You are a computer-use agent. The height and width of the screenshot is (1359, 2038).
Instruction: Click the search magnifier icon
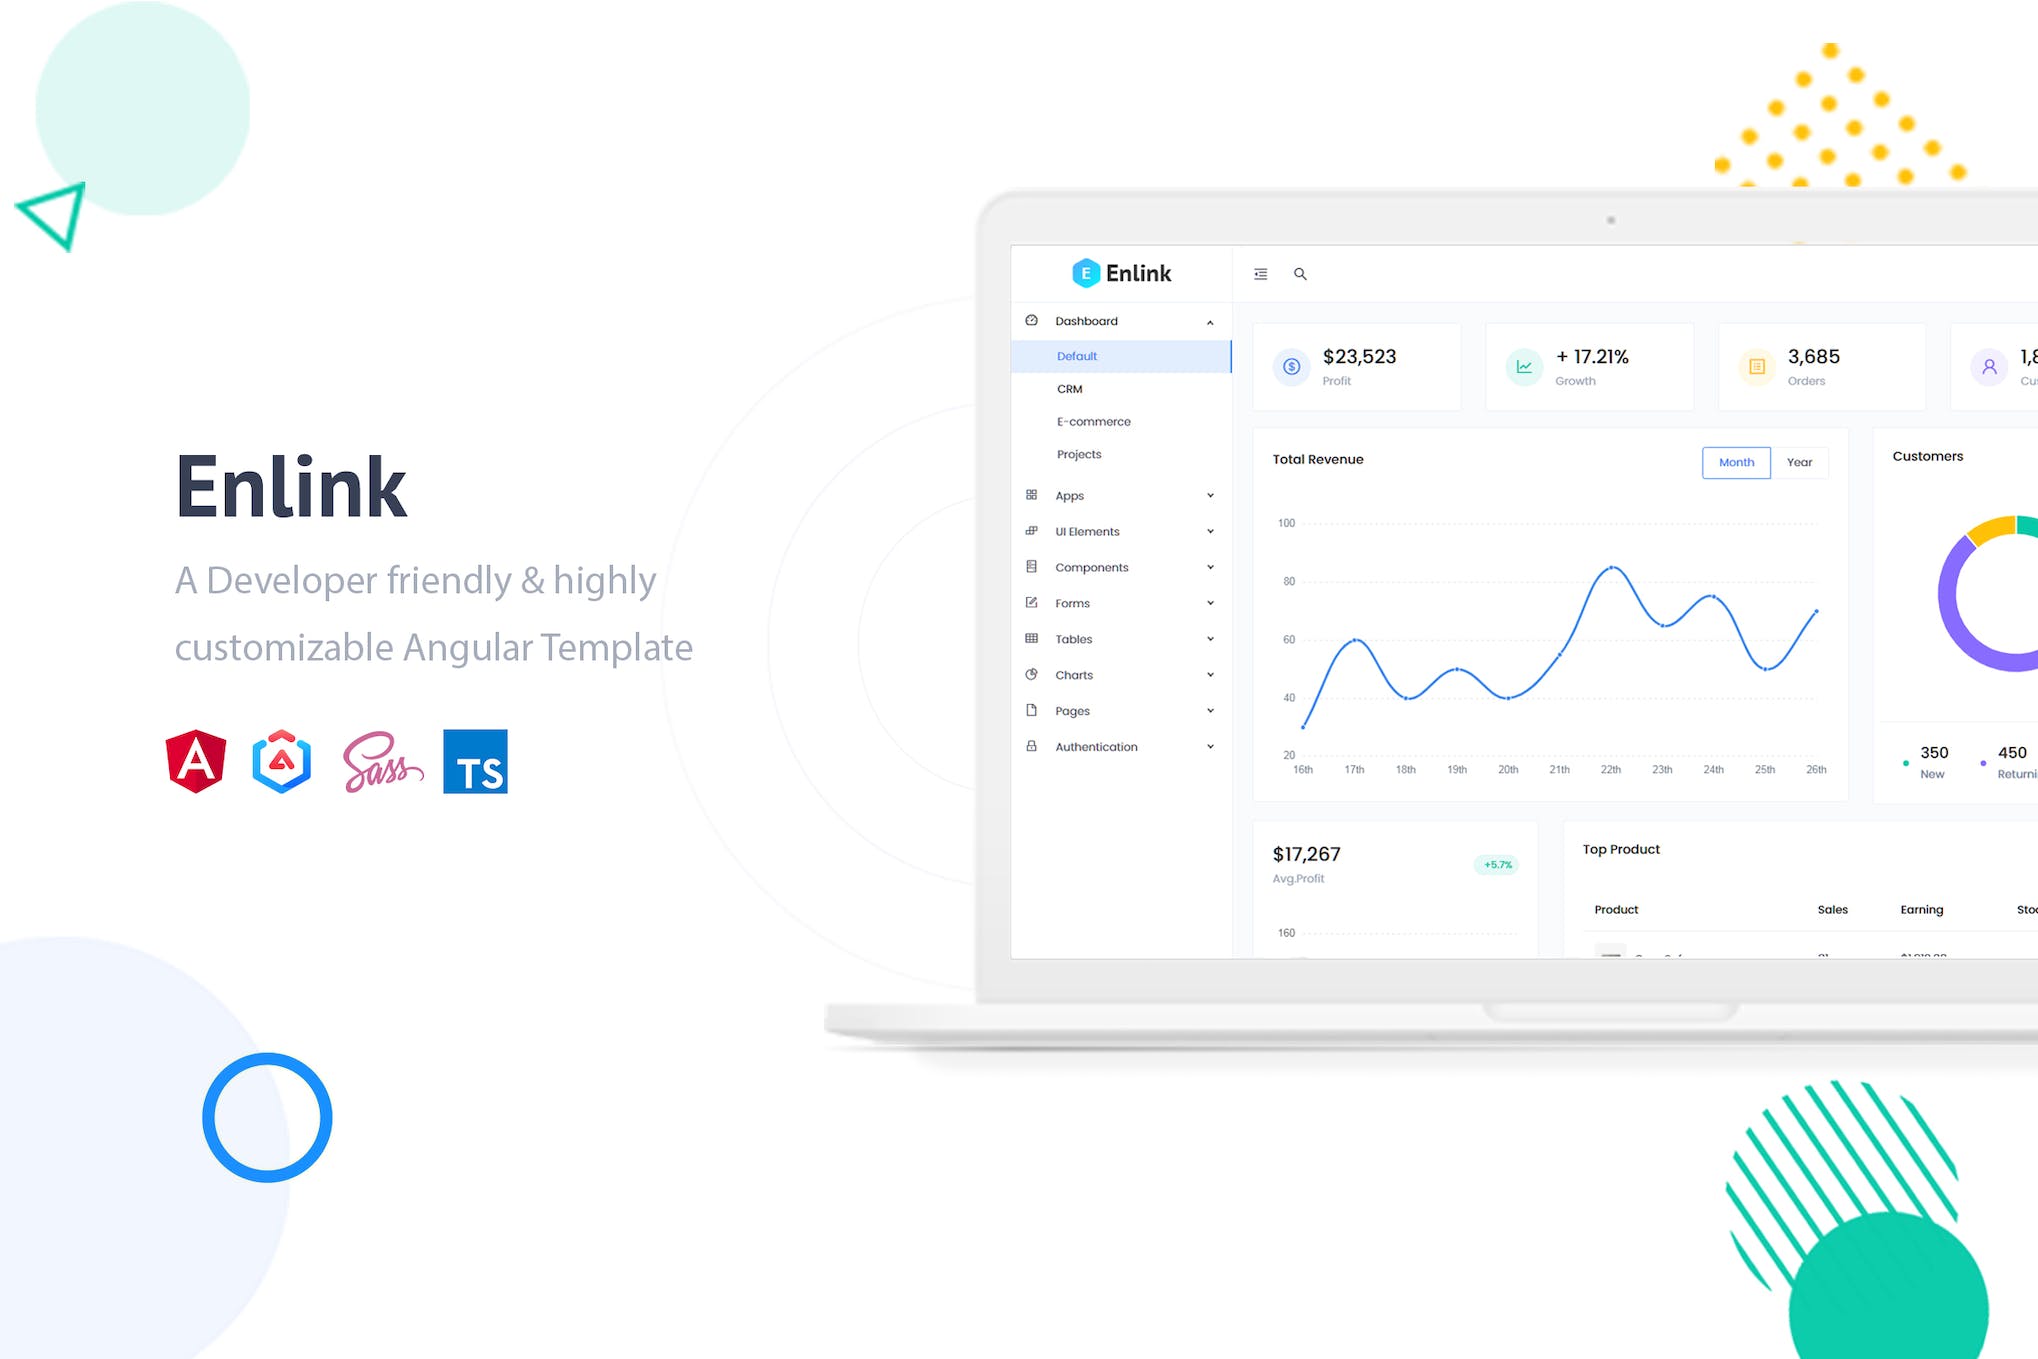coord(1300,275)
